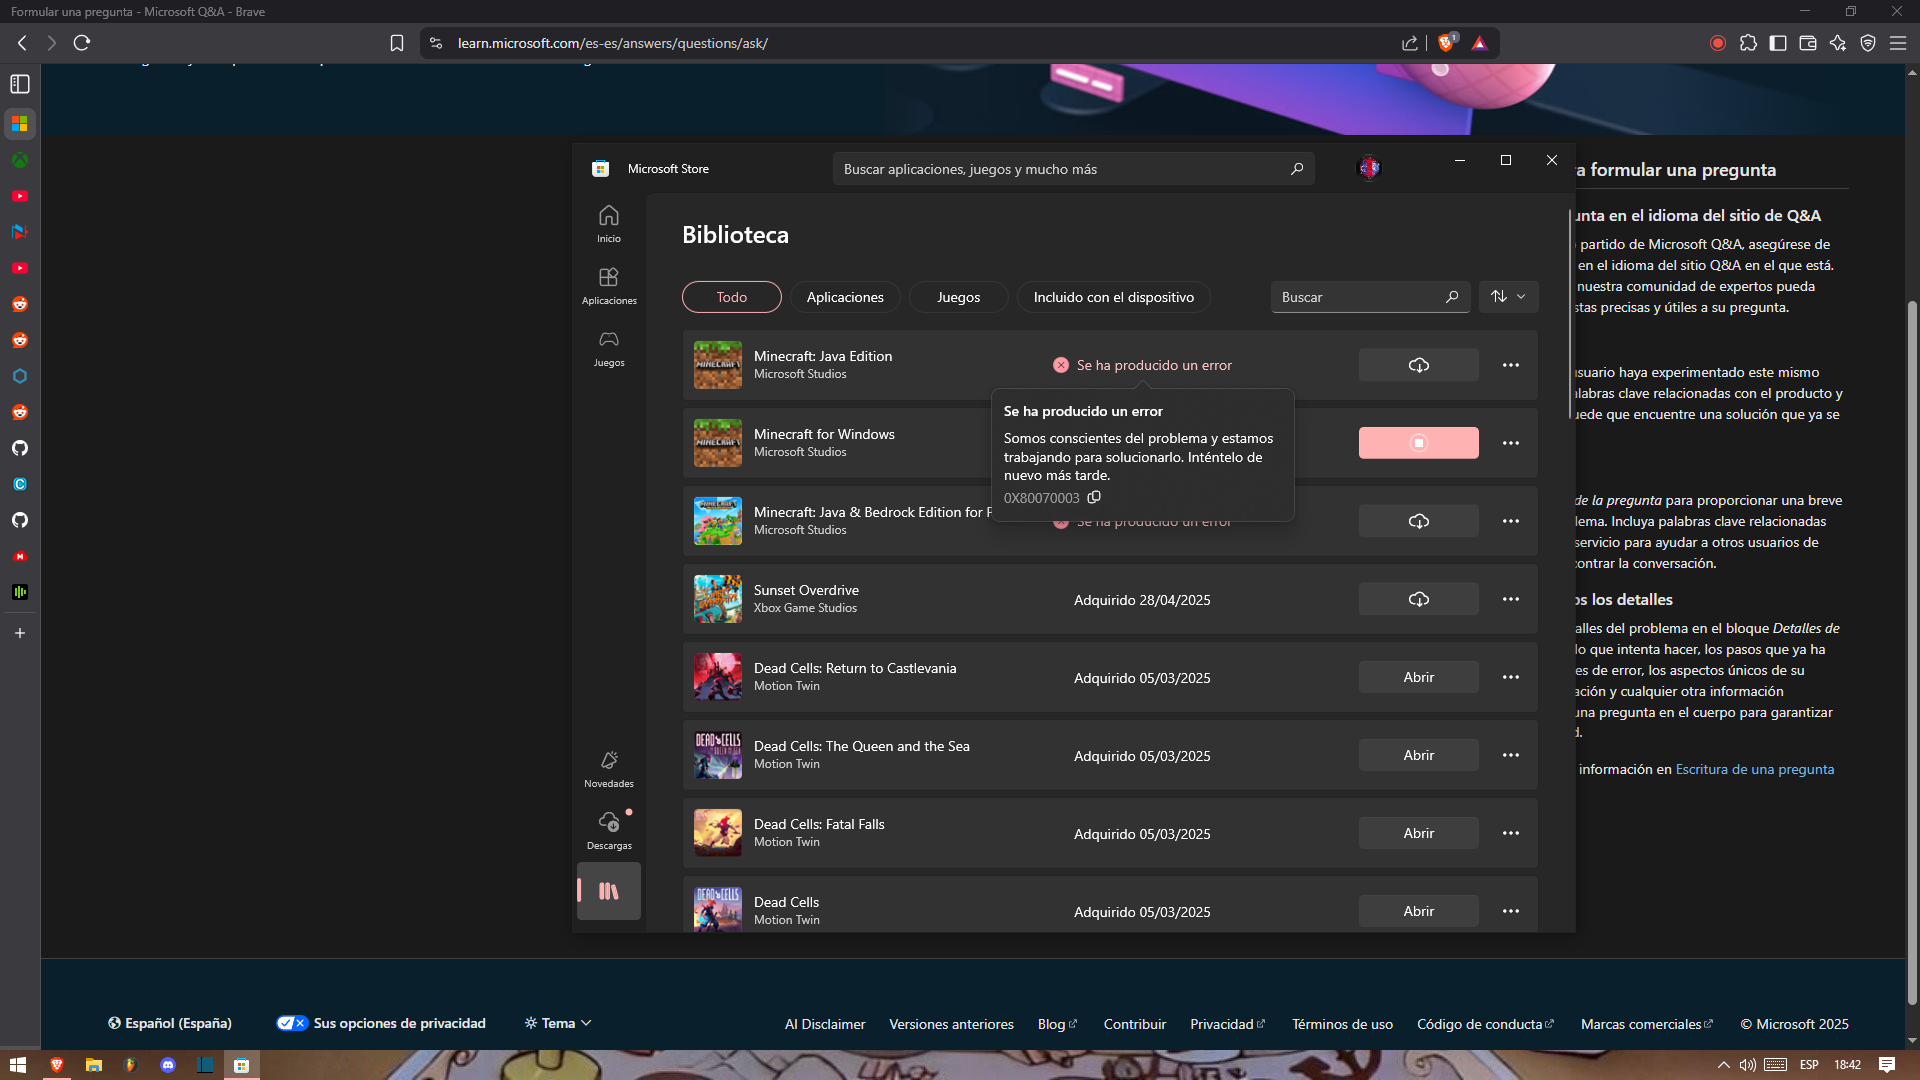The height and width of the screenshot is (1080, 1920).
Task: Select the Todo filter in Biblioteca
Action: pos(732,297)
